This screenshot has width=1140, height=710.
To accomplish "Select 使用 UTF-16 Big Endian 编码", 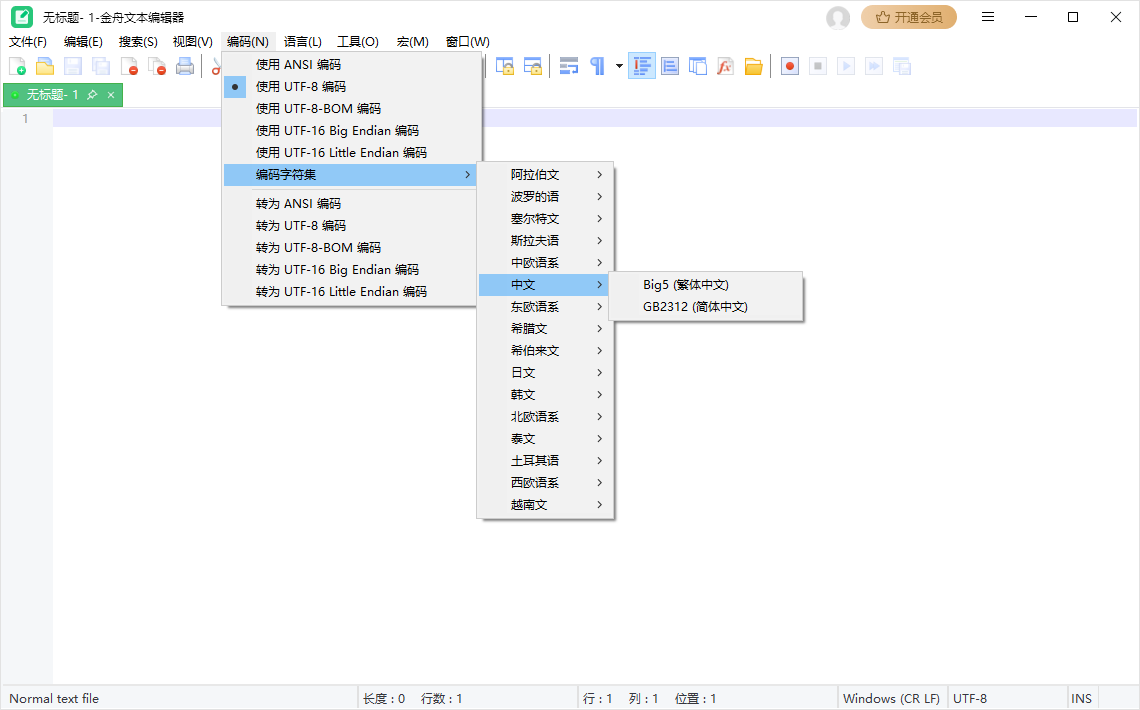I will (350, 131).
